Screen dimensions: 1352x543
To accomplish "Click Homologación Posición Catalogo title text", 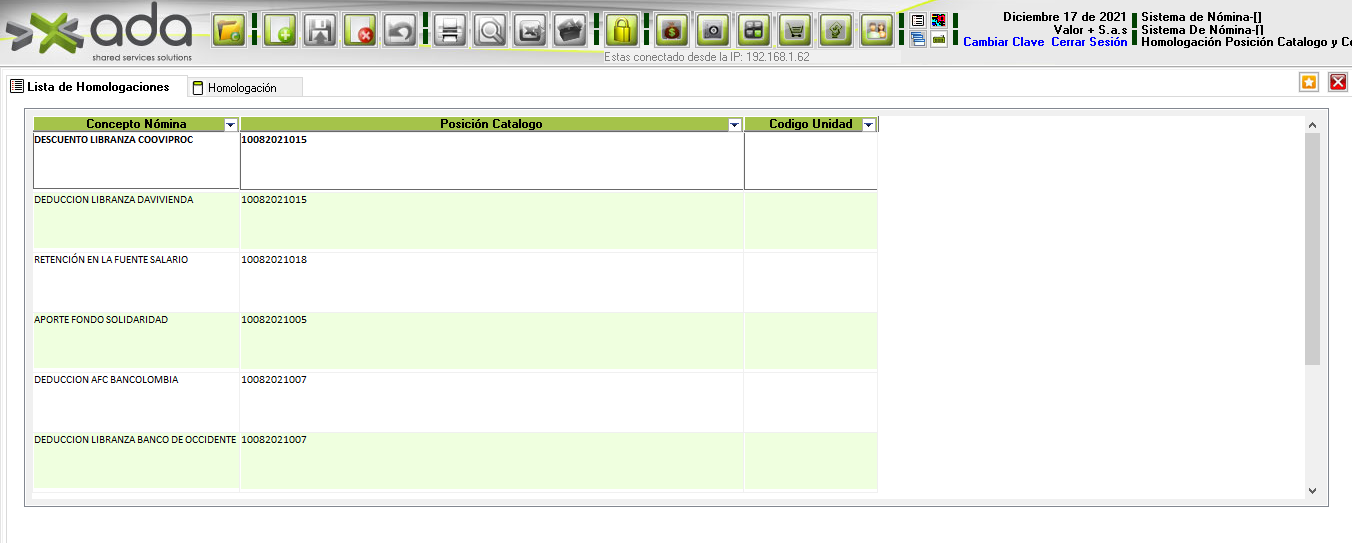I will coord(1246,42).
